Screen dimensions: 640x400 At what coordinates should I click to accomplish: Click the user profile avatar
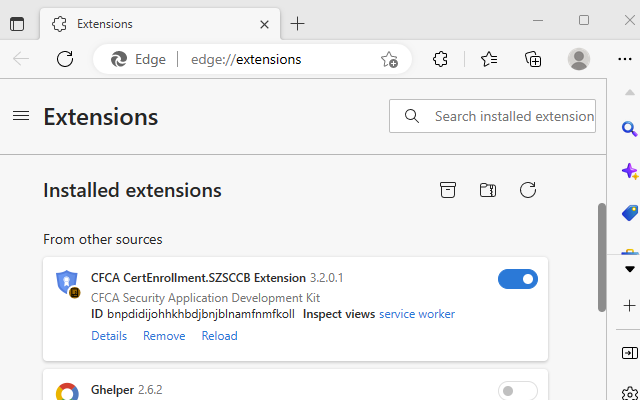(x=579, y=59)
